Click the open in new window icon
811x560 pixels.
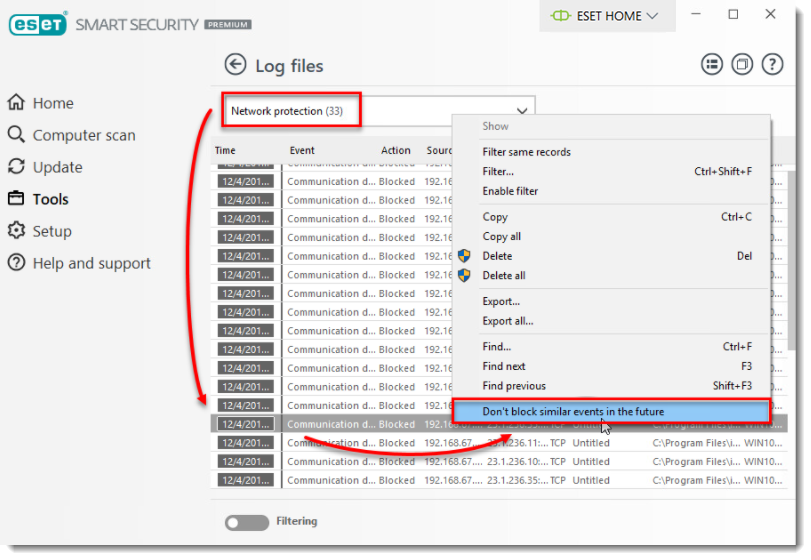pos(742,65)
